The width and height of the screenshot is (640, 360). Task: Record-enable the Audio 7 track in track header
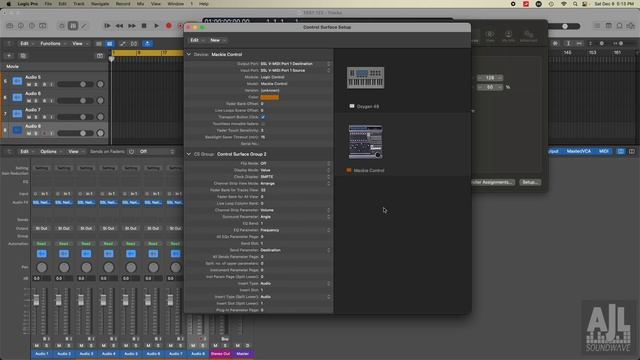coord(44,117)
